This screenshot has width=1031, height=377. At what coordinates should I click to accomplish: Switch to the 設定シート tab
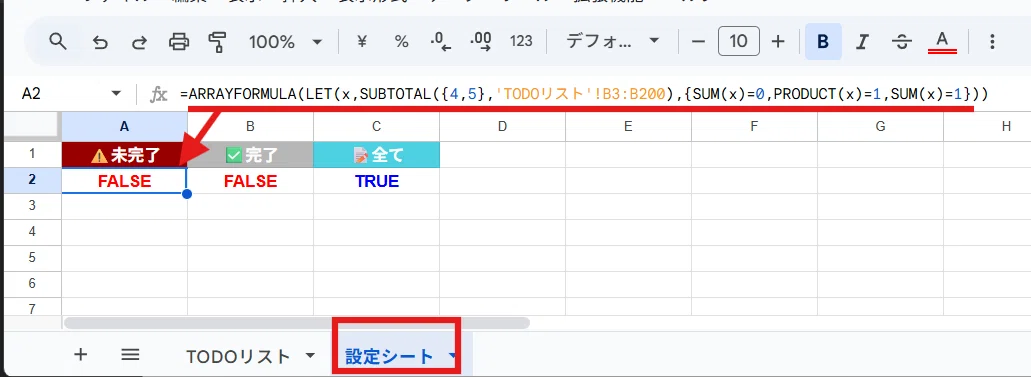(x=389, y=357)
